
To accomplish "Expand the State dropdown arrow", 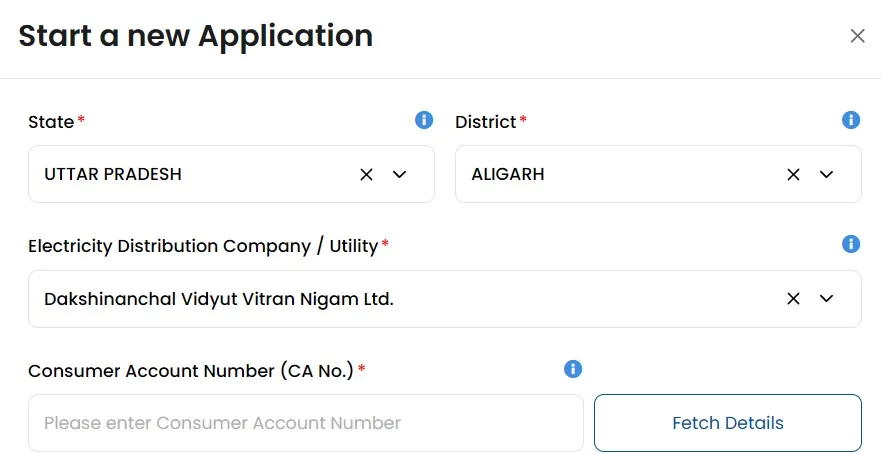I will tap(400, 174).
